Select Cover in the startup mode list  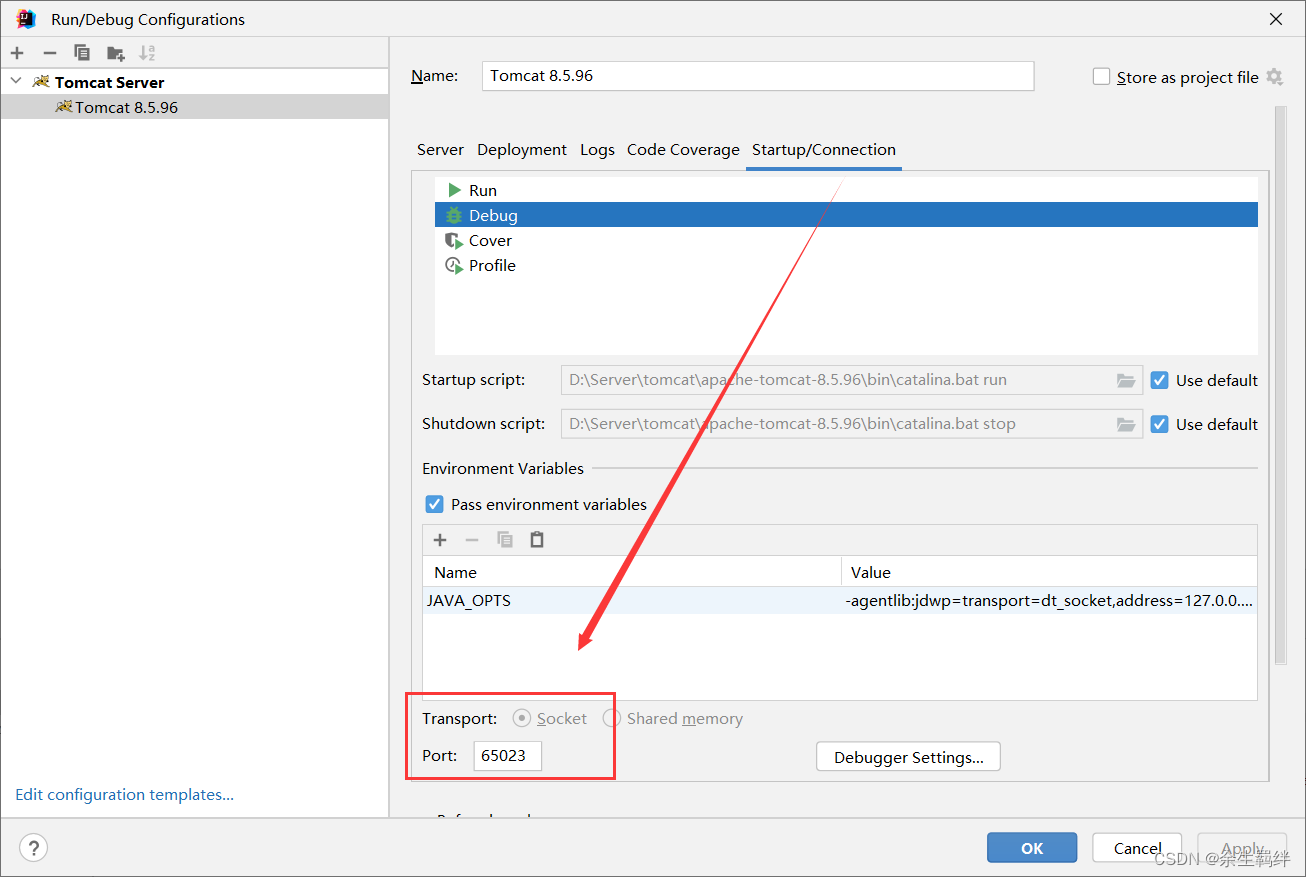[x=490, y=240]
